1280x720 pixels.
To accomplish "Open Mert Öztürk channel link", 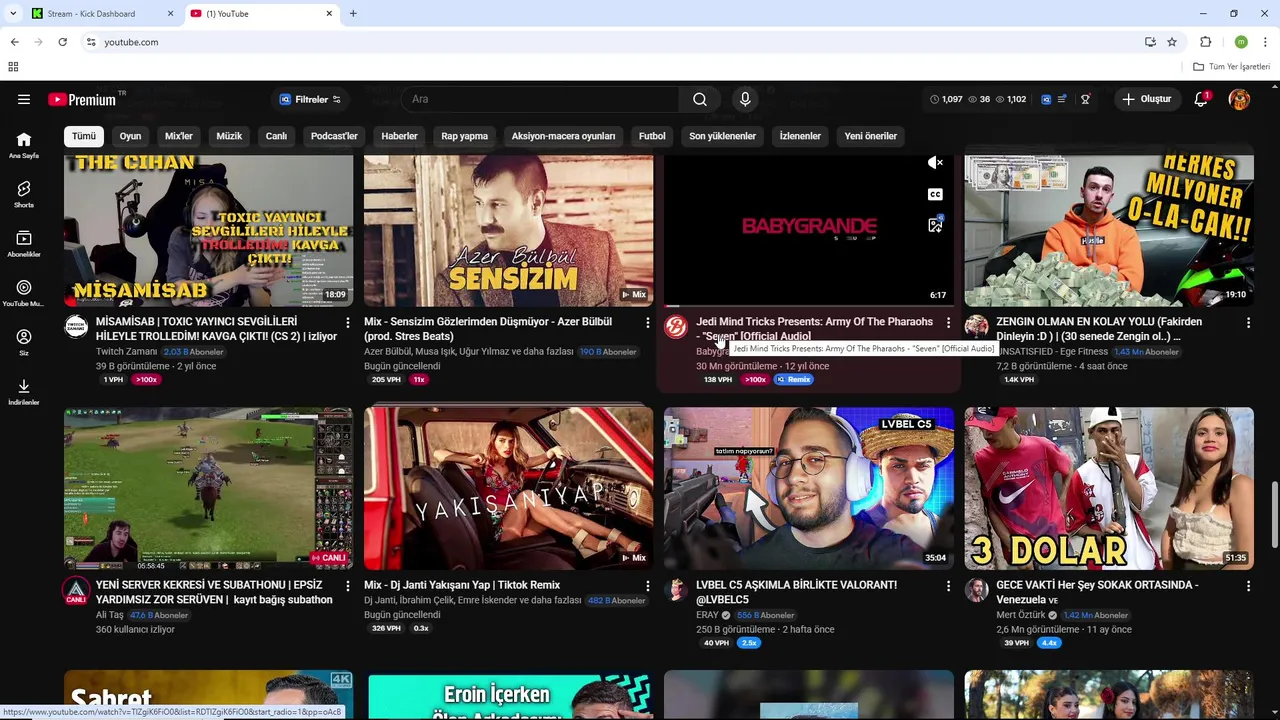I will 1021,615.
